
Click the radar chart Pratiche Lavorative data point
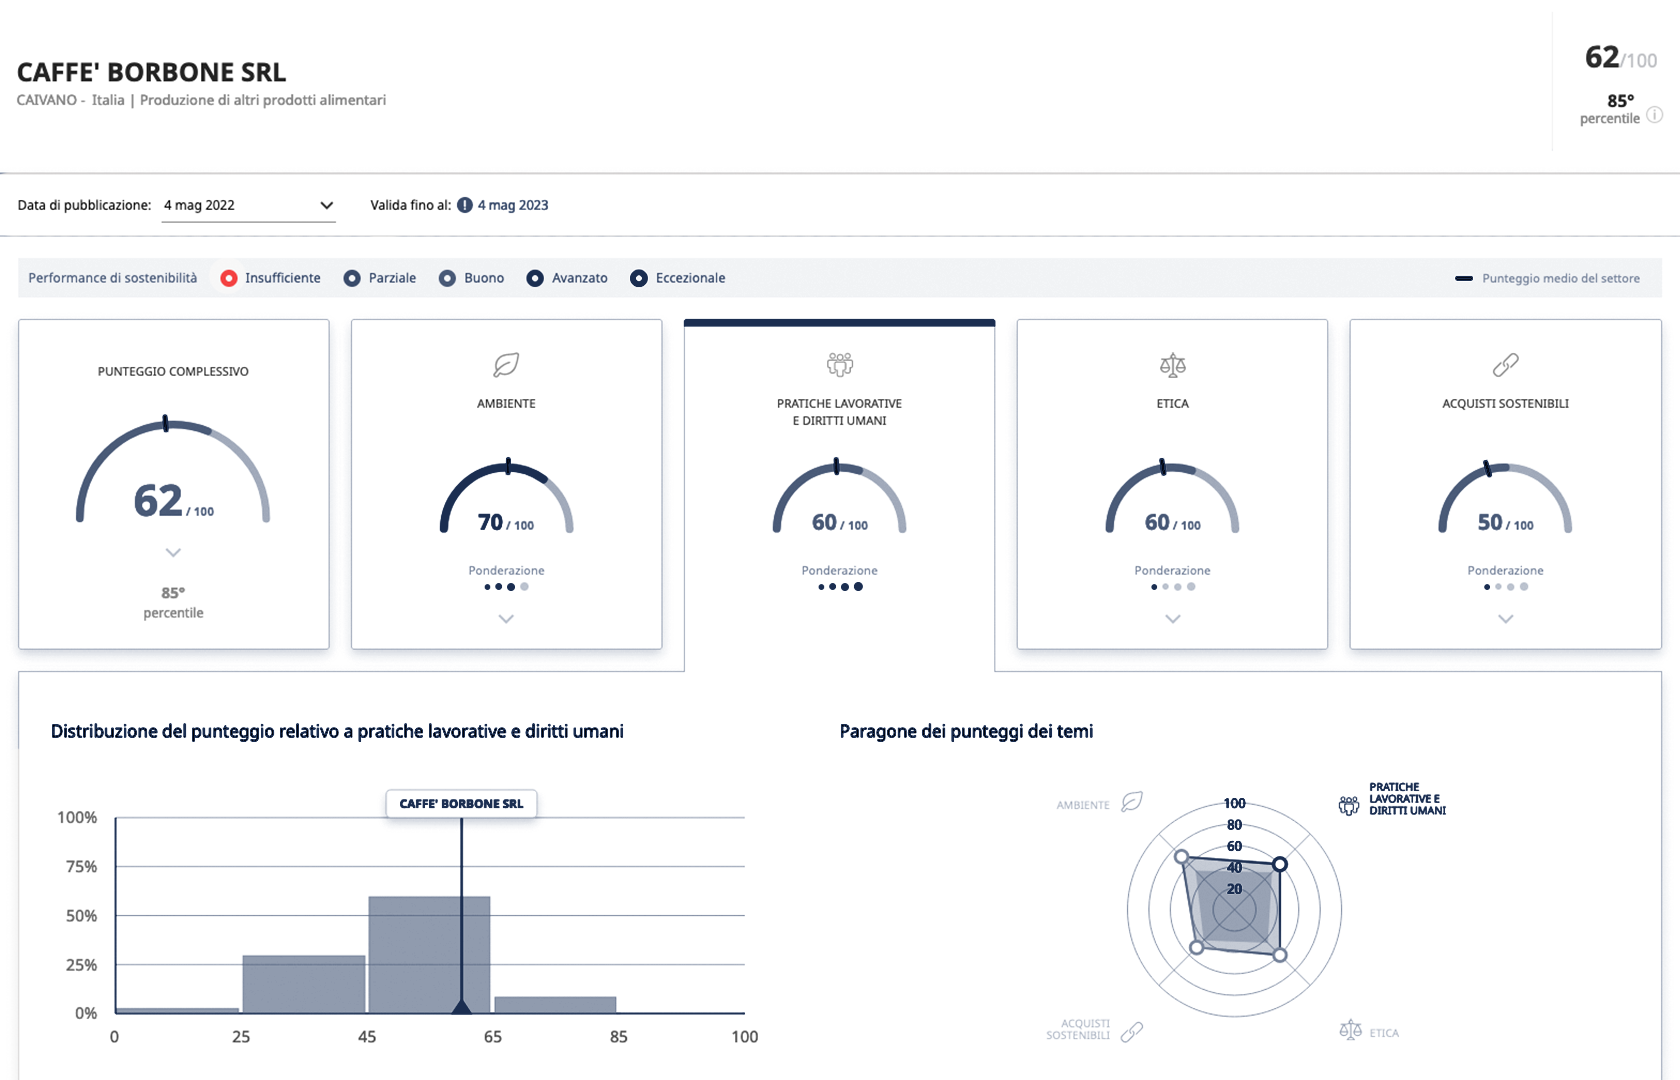(x=1280, y=864)
